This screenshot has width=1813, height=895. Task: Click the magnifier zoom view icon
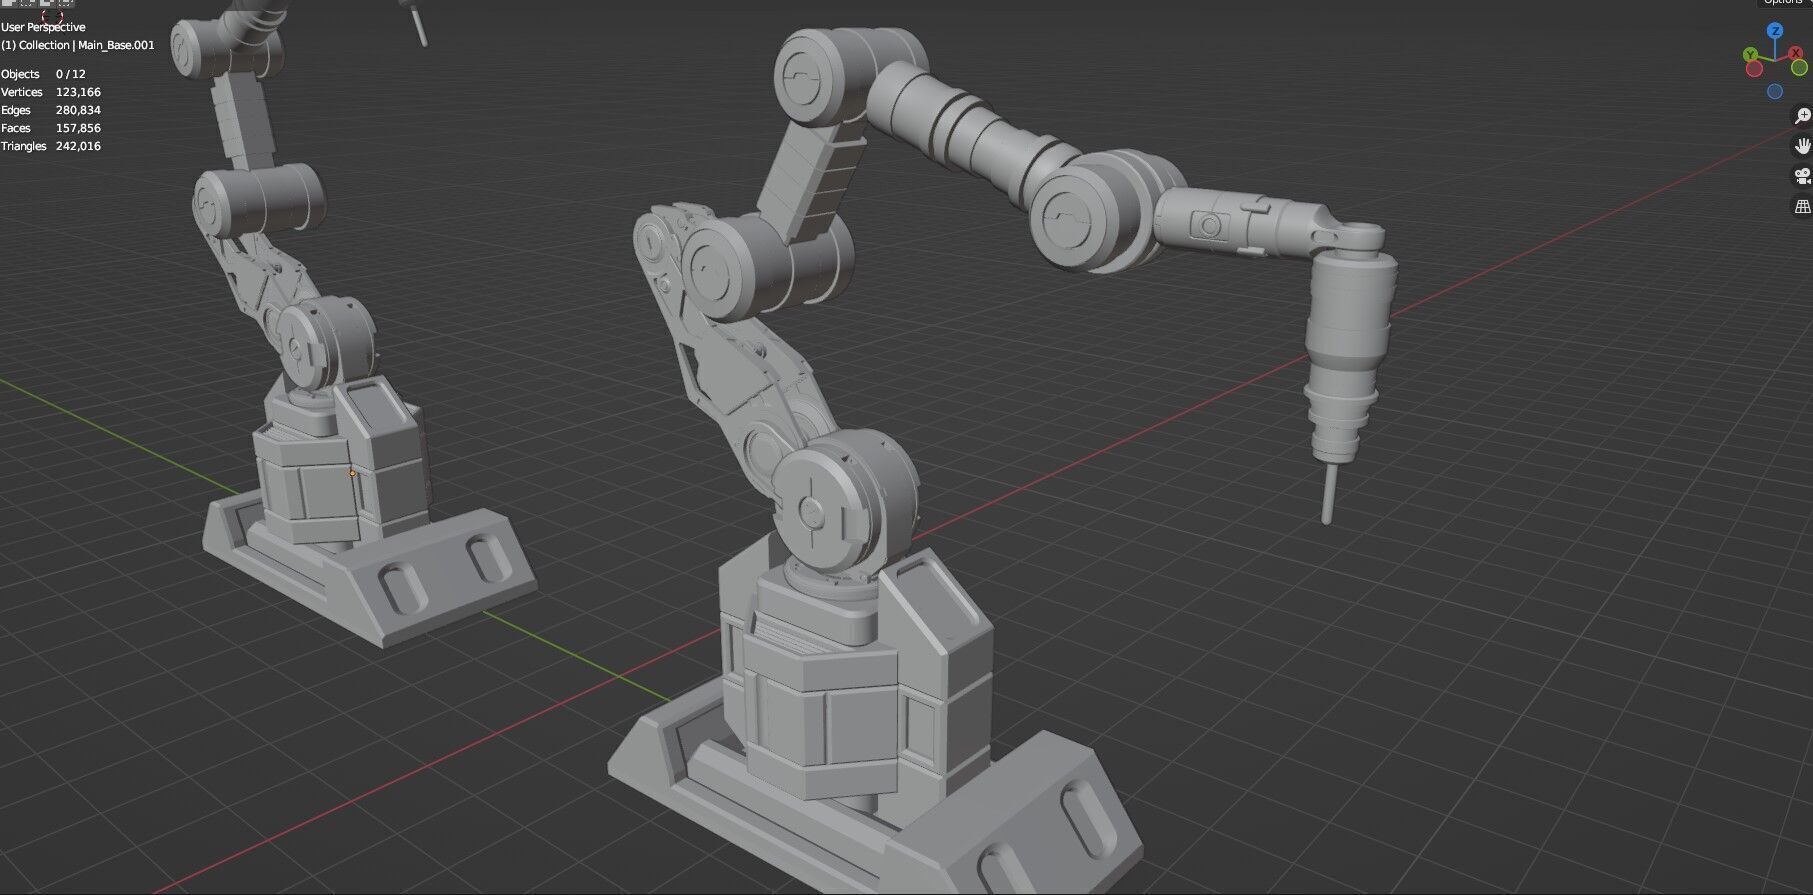click(x=1802, y=116)
